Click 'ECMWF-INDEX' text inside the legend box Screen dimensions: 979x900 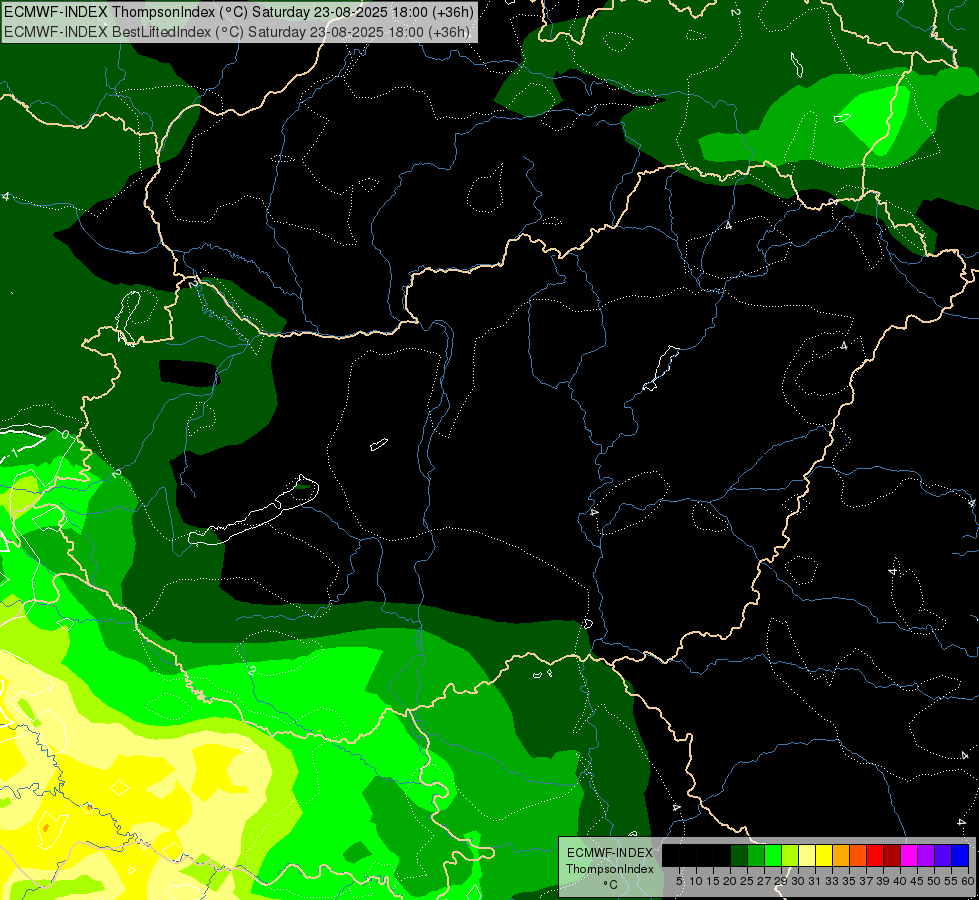click(609, 853)
